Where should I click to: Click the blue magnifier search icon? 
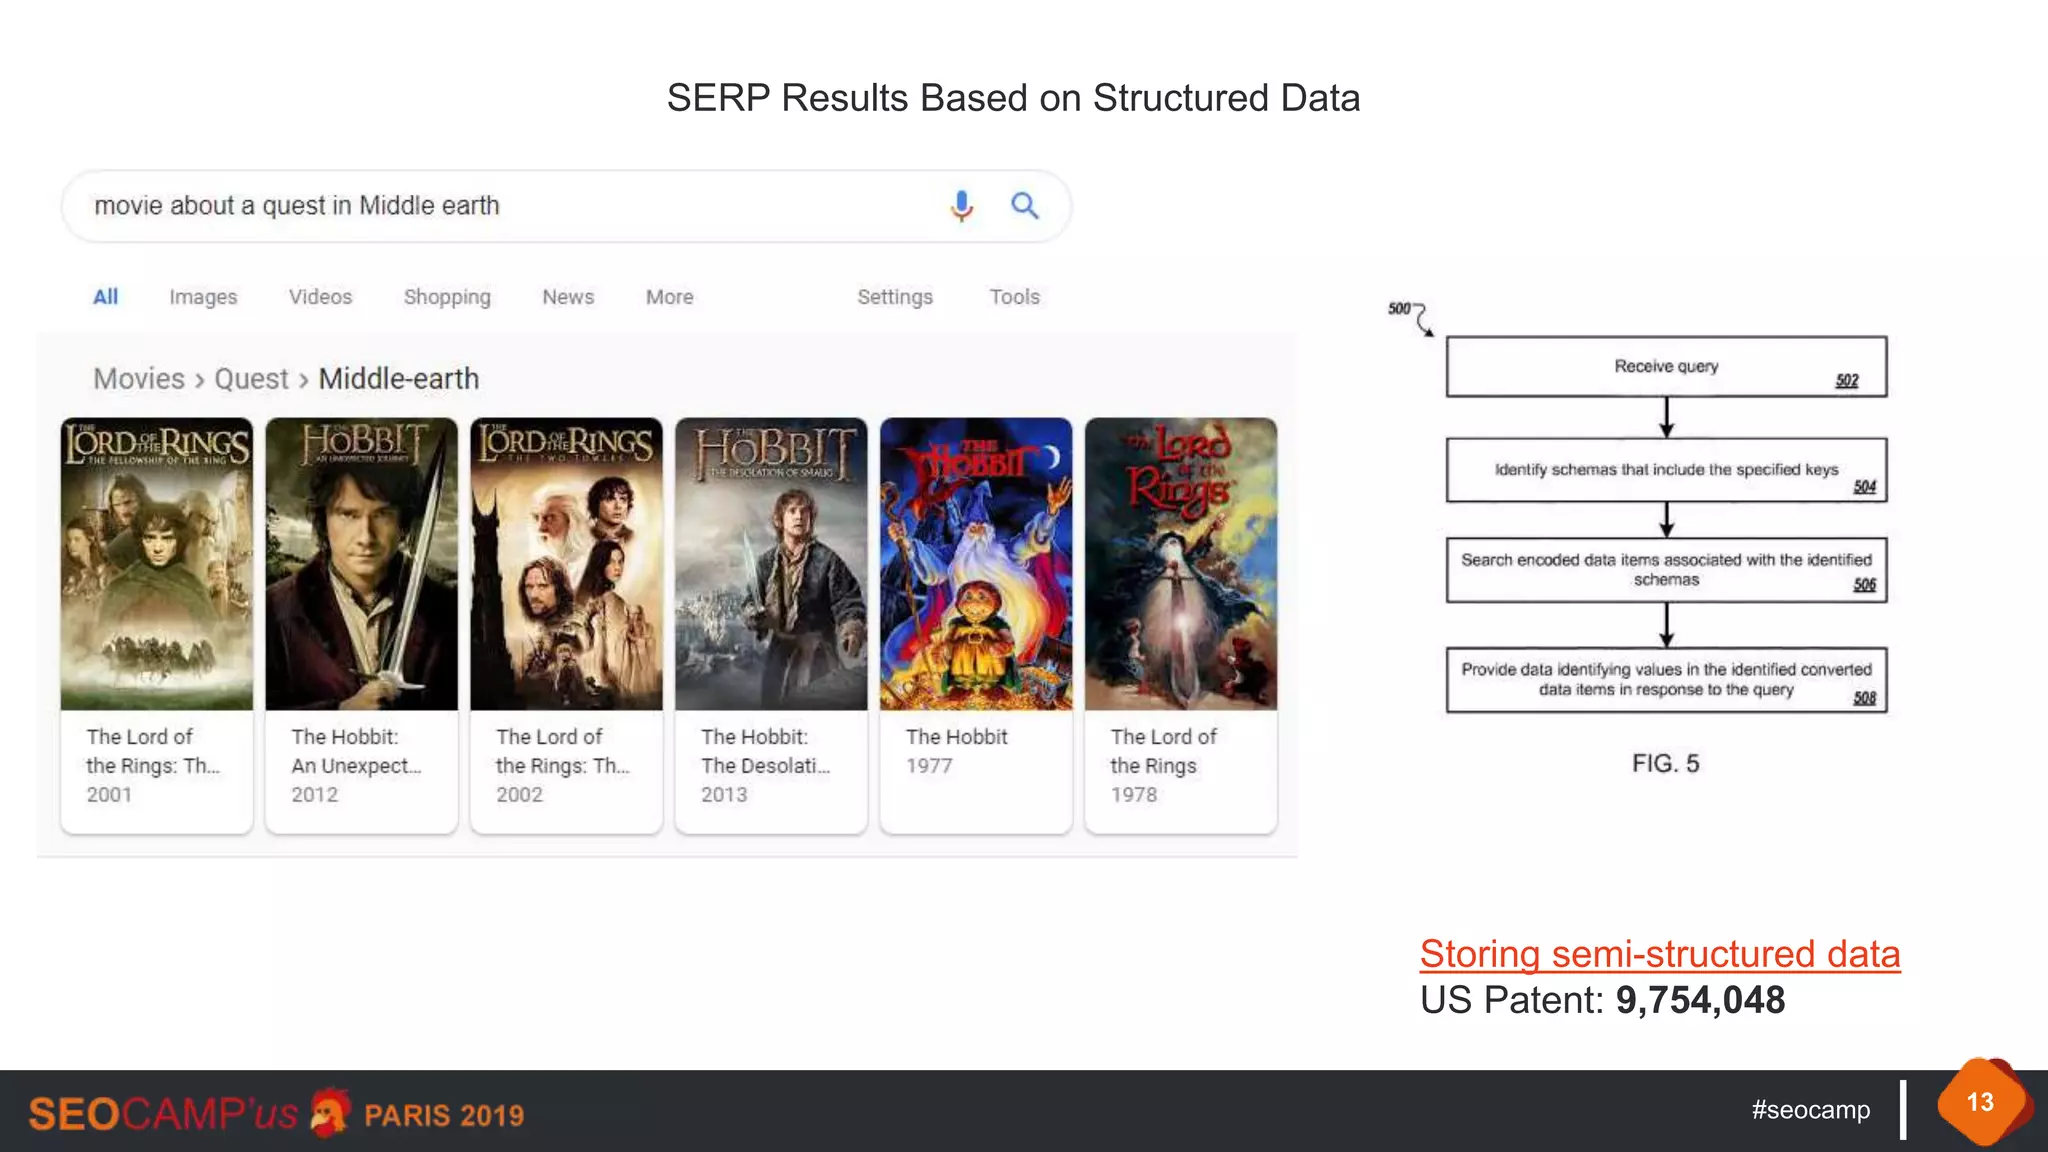click(x=1024, y=206)
